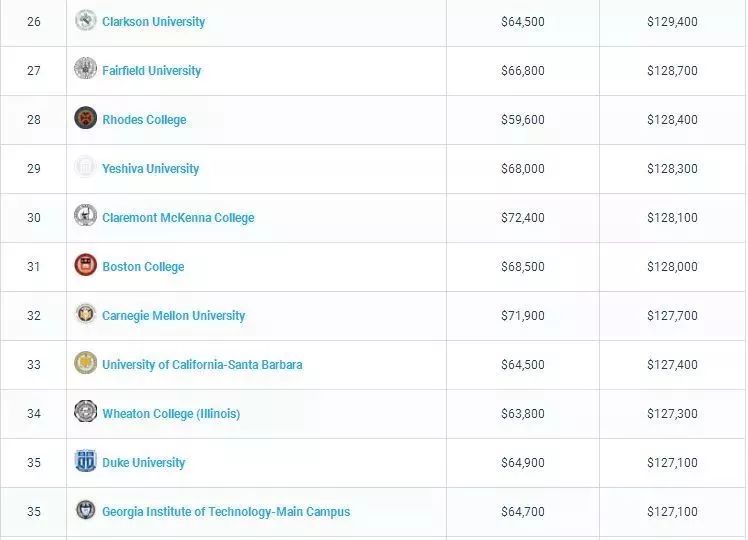Click the Claremont McKenna College seal icon
Viewport: 748px width, 540px height.
coord(85,216)
